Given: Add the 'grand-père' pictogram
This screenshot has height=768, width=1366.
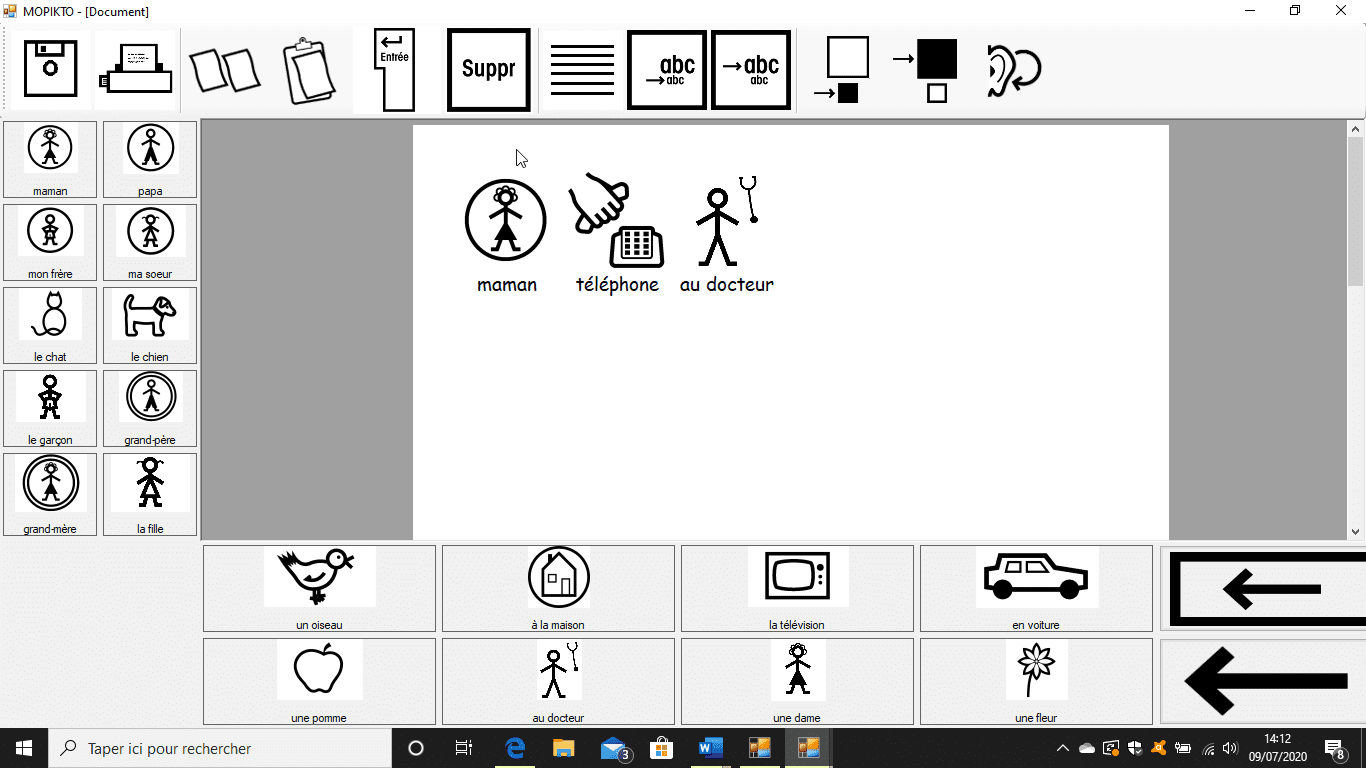Looking at the screenshot, I should click(x=150, y=408).
